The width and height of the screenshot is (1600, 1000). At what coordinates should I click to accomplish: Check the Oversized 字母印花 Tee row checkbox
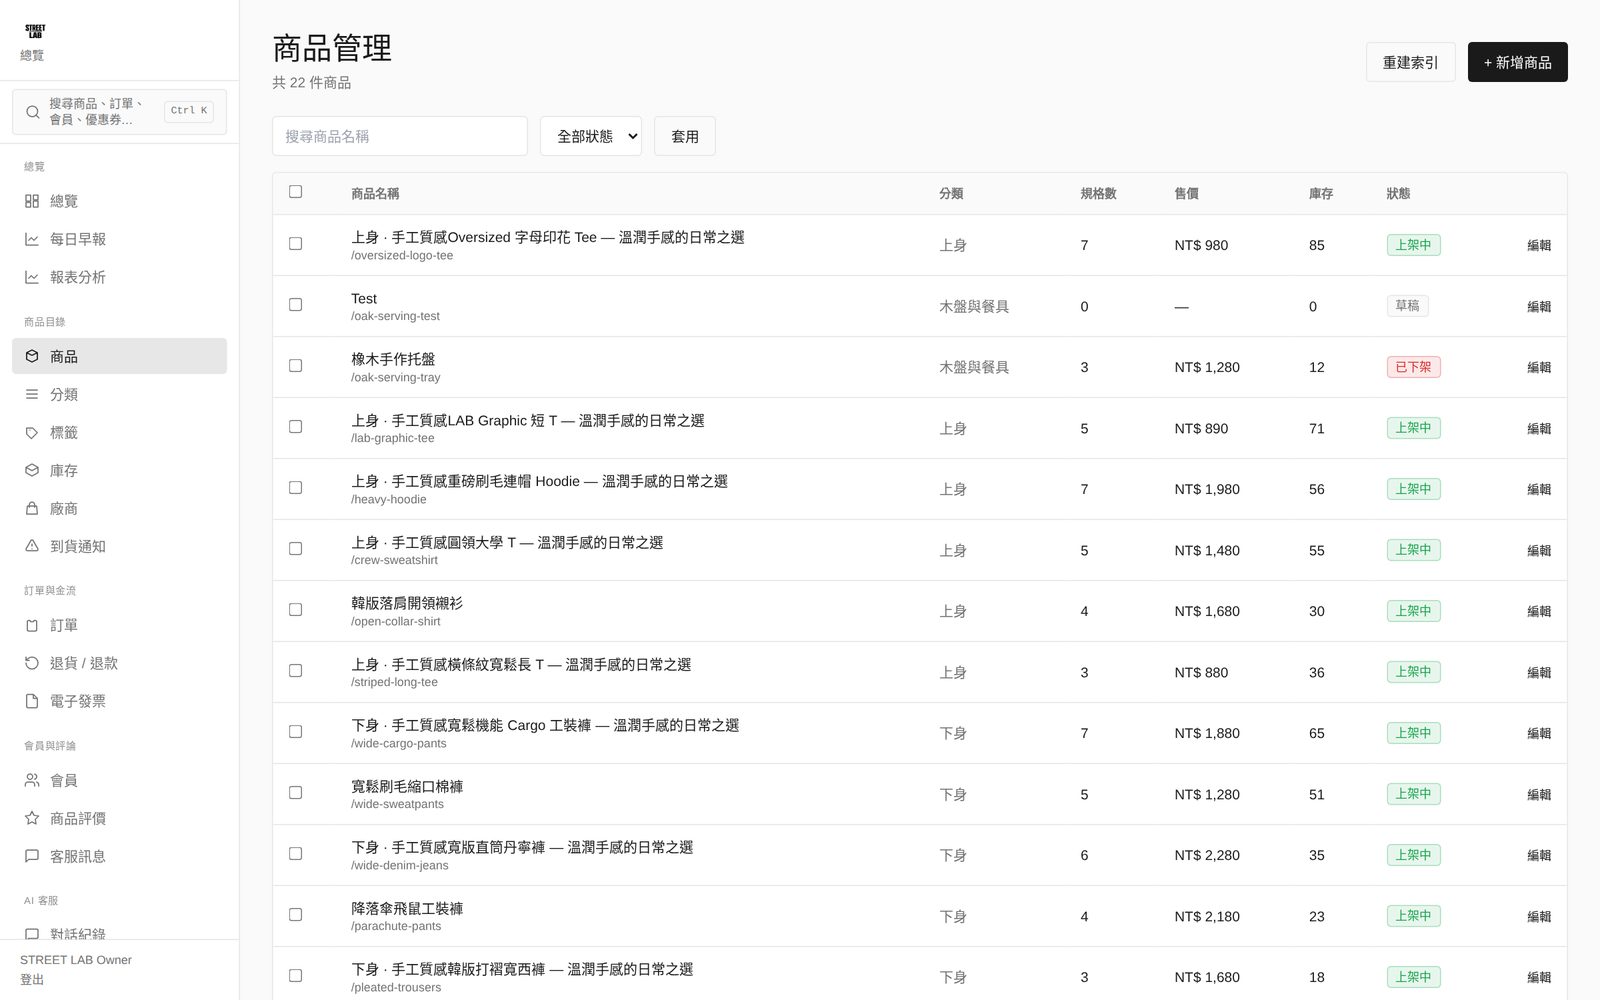click(295, 243)
